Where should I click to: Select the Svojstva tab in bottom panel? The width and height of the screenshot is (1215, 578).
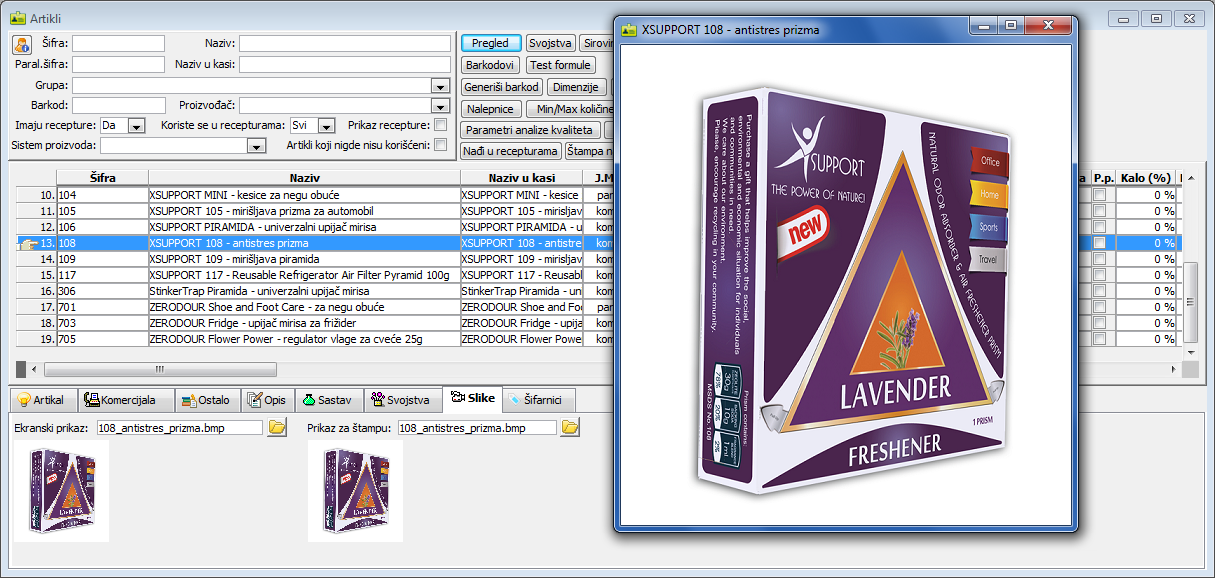pos(400,400)
